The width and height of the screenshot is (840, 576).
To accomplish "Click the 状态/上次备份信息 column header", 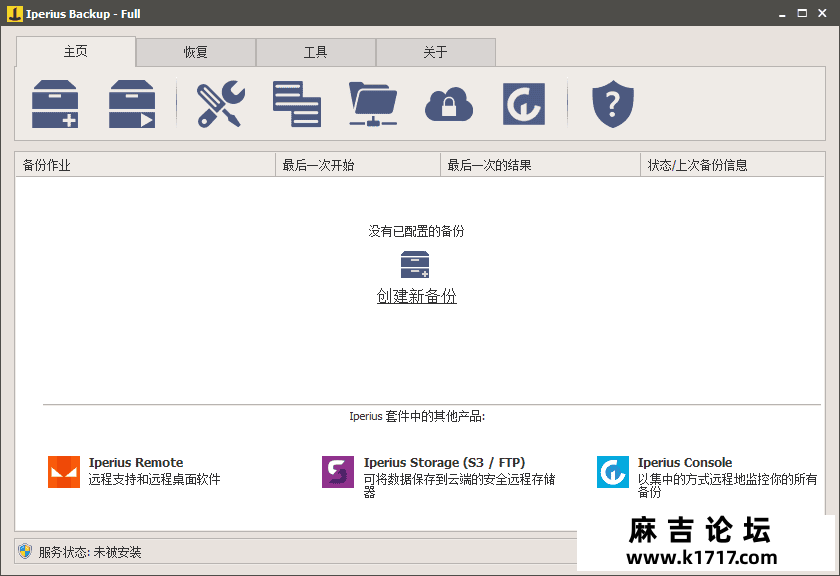I will point(733,165).
